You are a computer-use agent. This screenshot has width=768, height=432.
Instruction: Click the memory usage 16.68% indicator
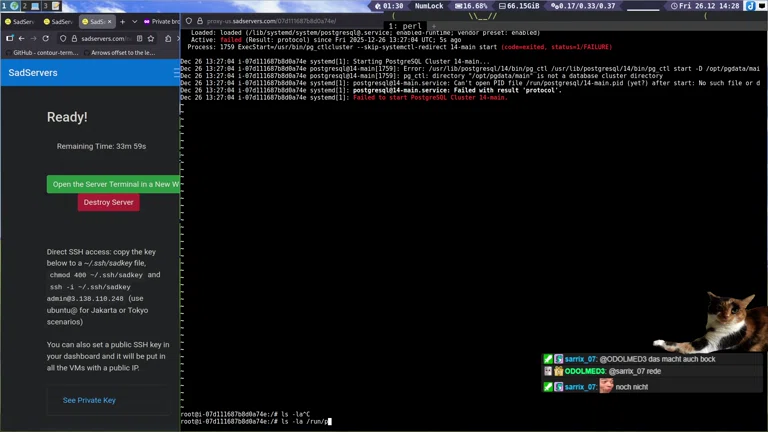[x=471, y=6]
